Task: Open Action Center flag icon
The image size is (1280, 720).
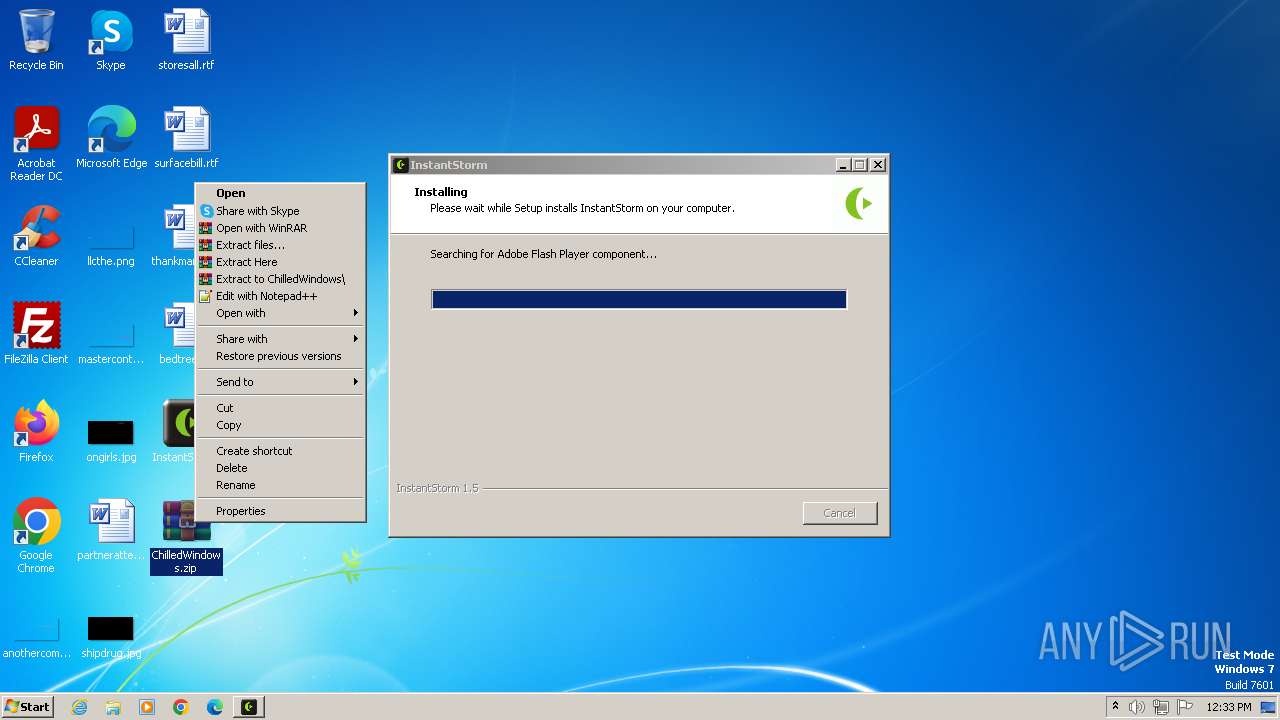Action: (x=1185, y=707)
